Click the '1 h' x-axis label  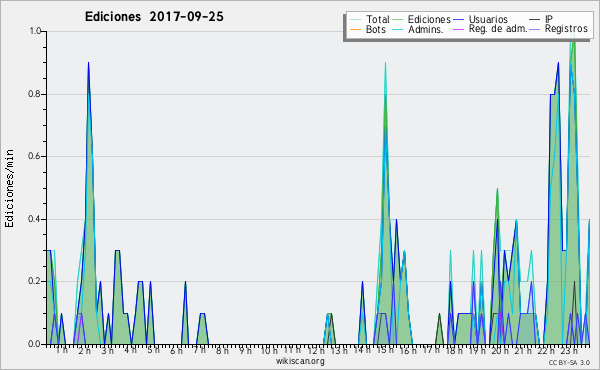[62, 350]
